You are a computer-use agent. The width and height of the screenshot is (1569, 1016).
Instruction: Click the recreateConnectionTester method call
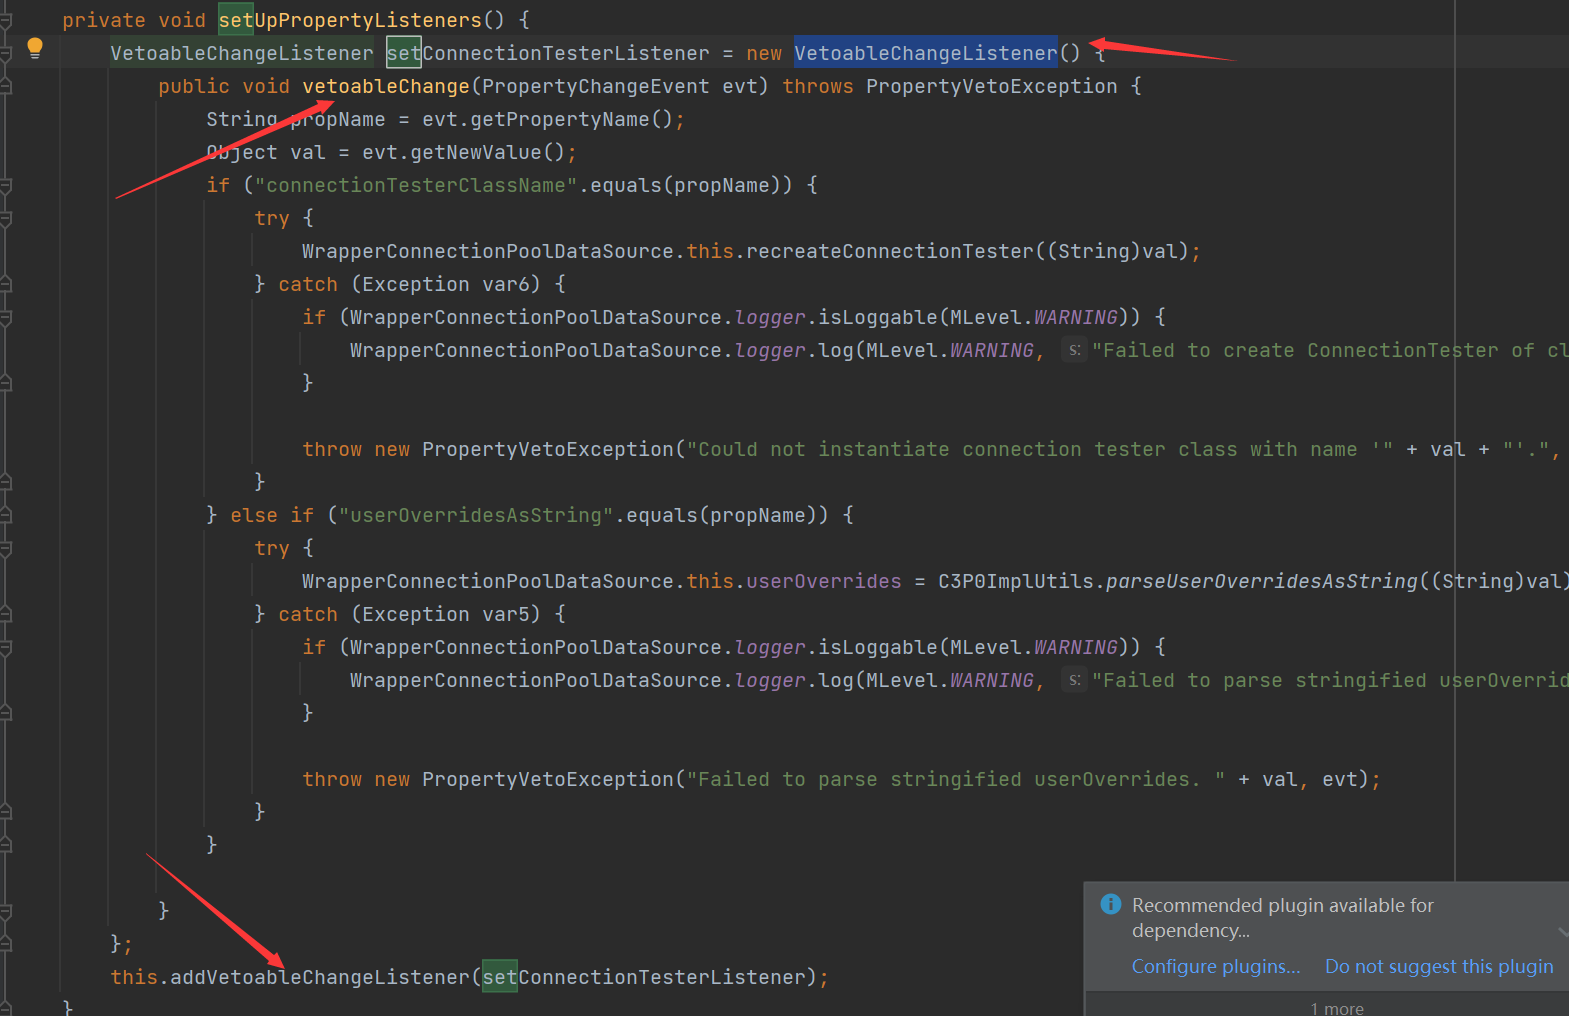890,251
